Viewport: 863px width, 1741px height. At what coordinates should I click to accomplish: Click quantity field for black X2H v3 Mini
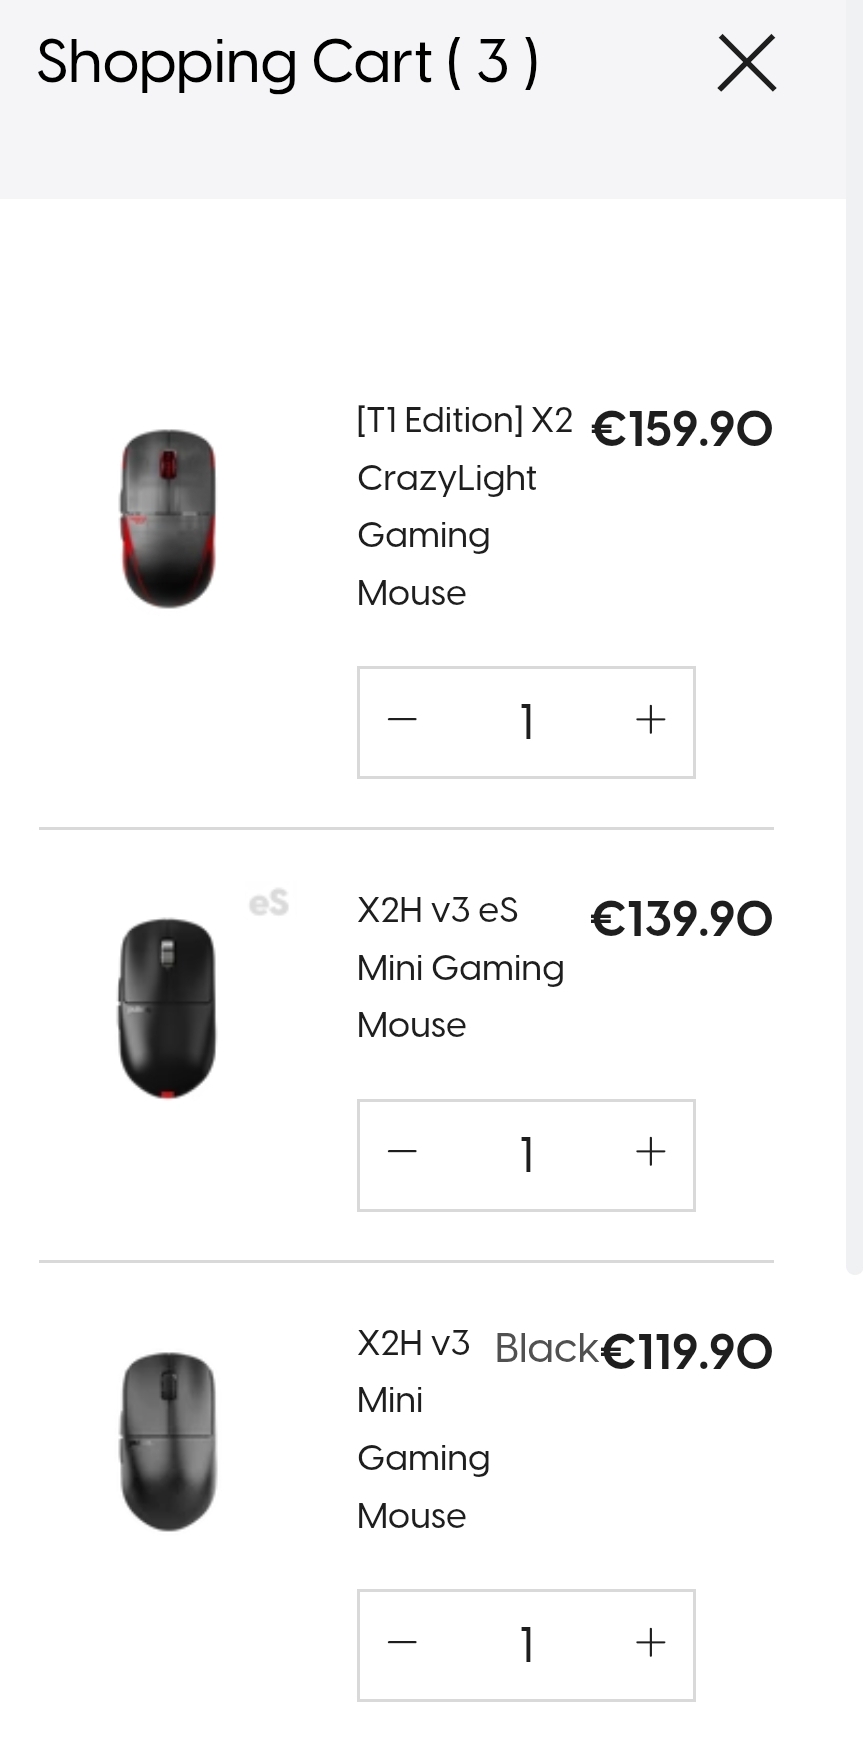coord(526,1645)
